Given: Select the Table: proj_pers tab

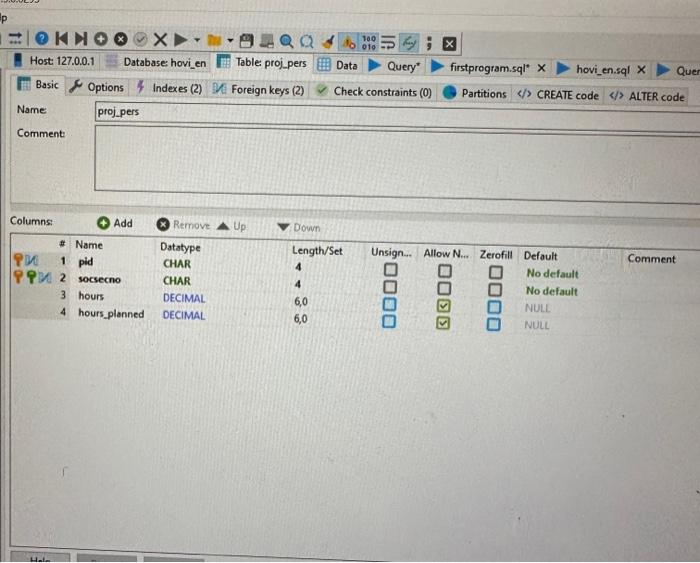Looking at the screenshot, I should [262, 63].
